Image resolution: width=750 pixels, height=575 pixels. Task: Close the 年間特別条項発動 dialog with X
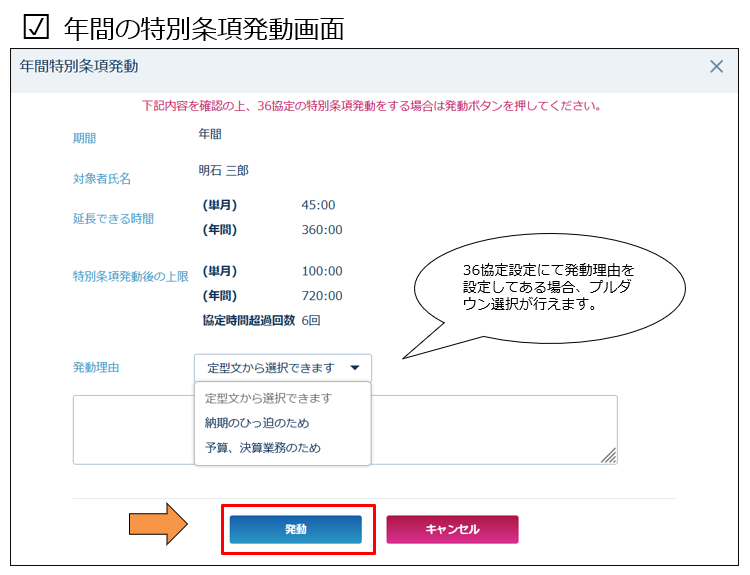tap(716, 67)
